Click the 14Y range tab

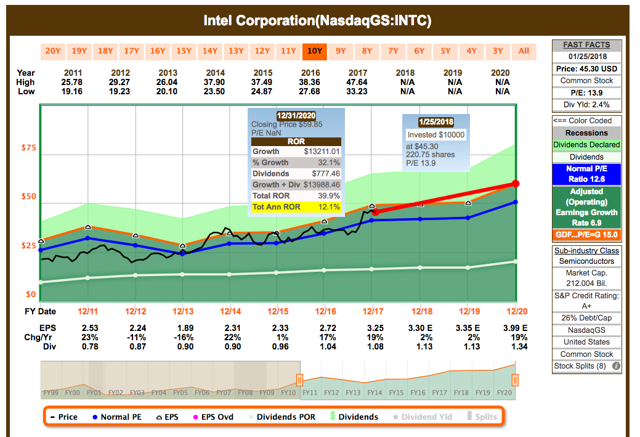click(x=210, y=51)
